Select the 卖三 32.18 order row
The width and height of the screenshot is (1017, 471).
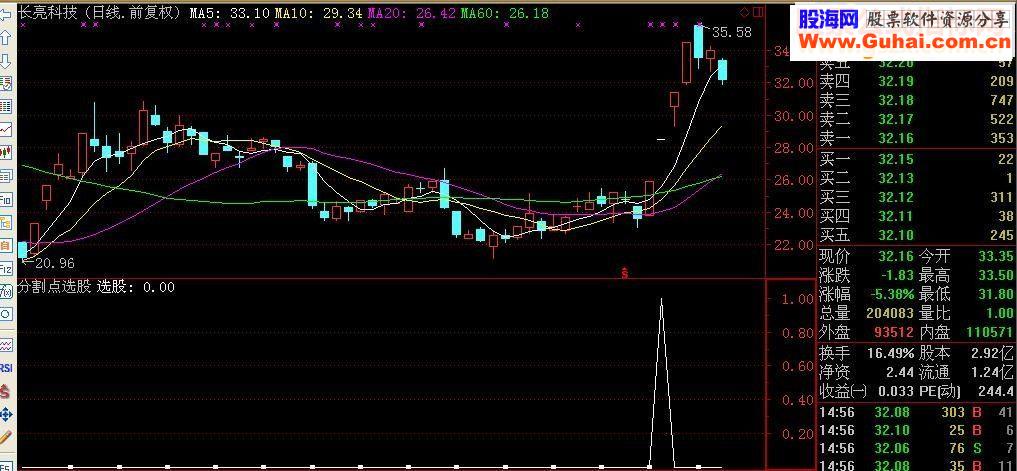(916, 100)
